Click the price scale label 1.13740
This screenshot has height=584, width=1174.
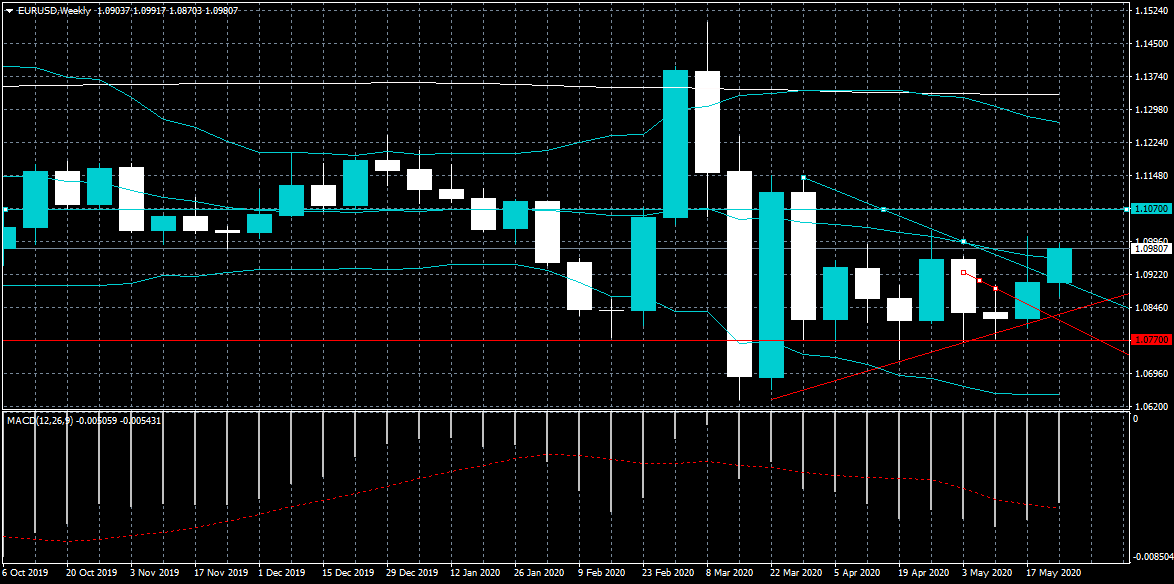(1152, 76)
